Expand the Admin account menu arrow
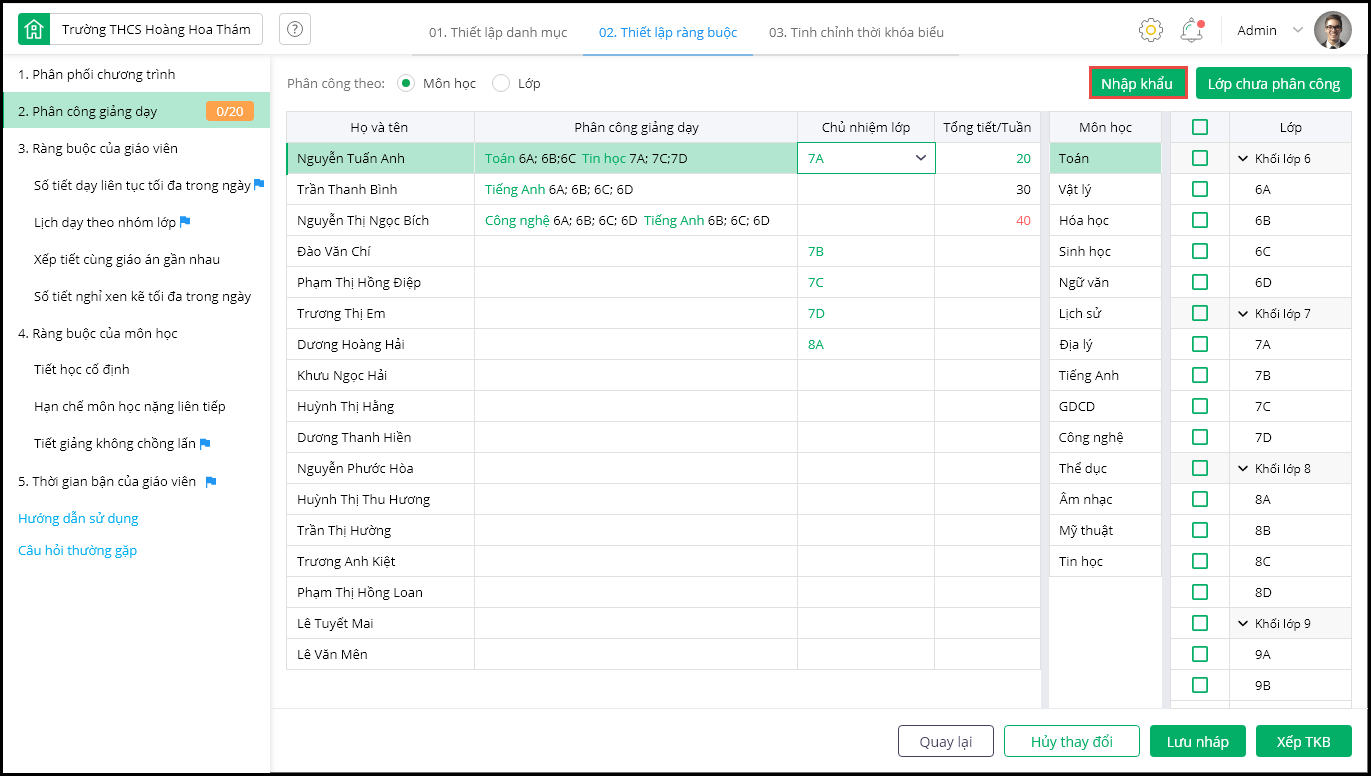Viewport: 1371px width, 776px height. pos(1298,30)
